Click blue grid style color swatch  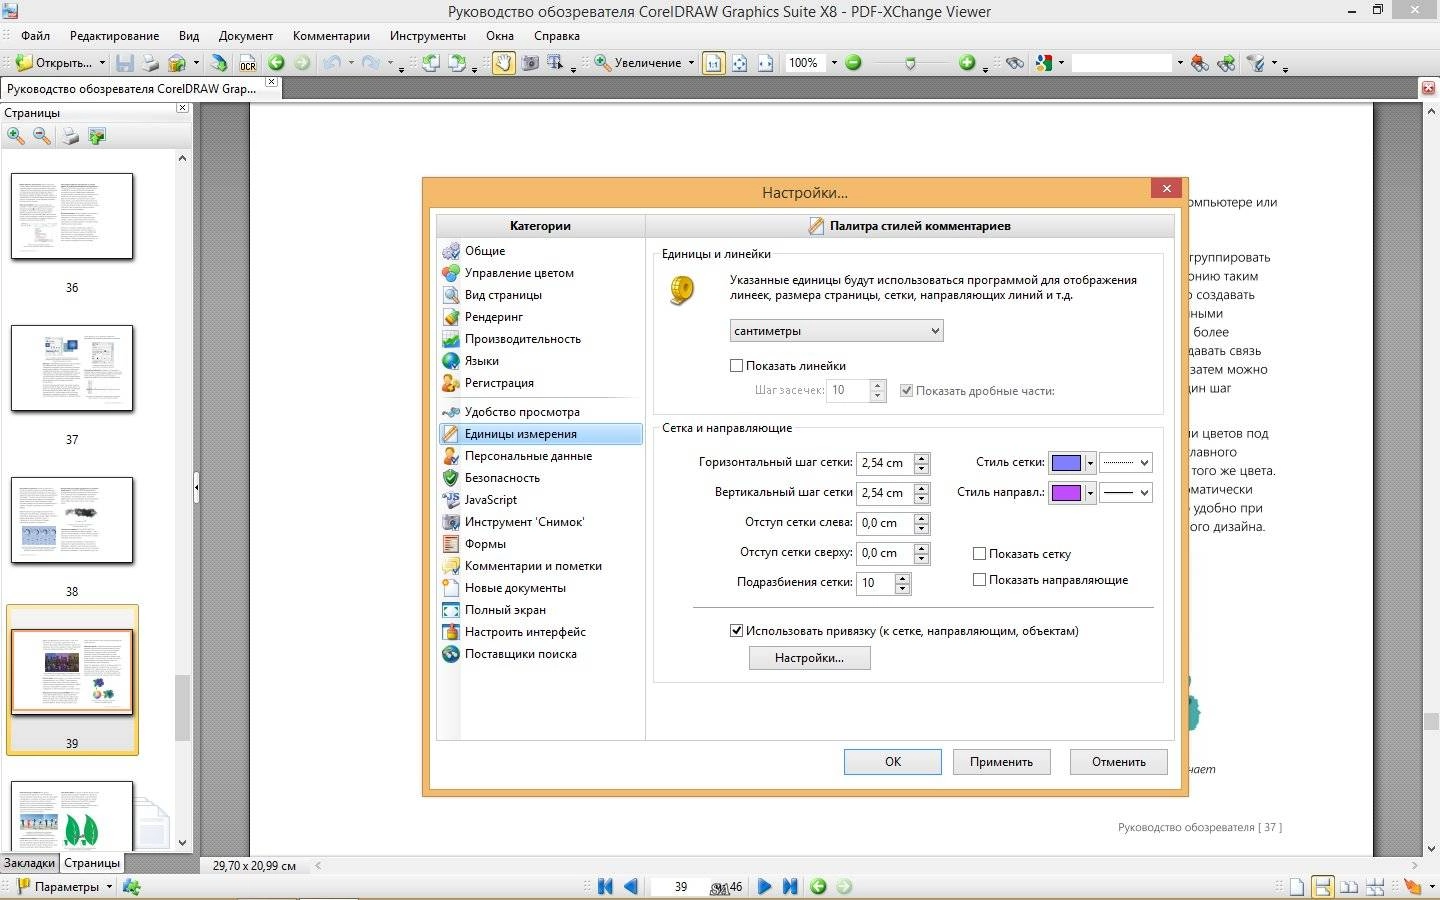point(1066,463)
